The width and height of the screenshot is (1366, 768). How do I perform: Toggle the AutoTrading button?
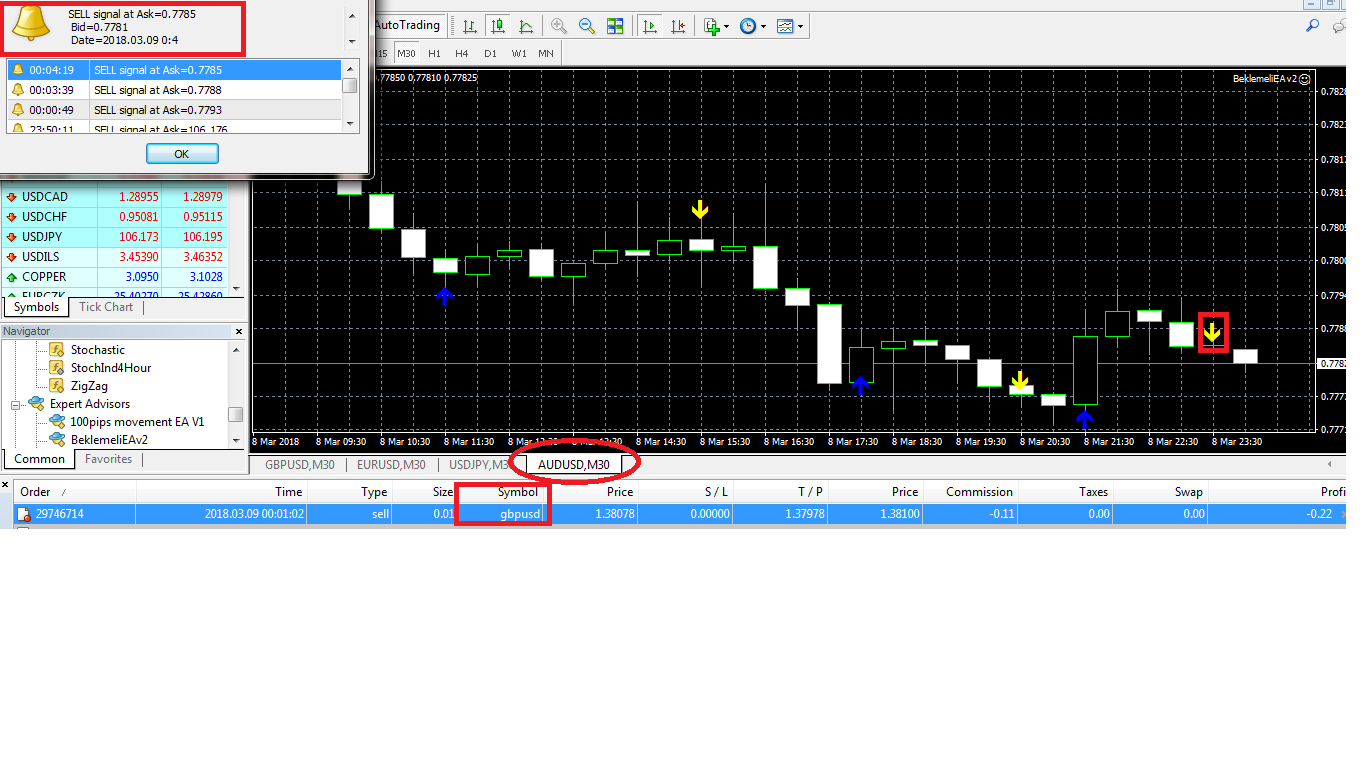click(406, 25)
